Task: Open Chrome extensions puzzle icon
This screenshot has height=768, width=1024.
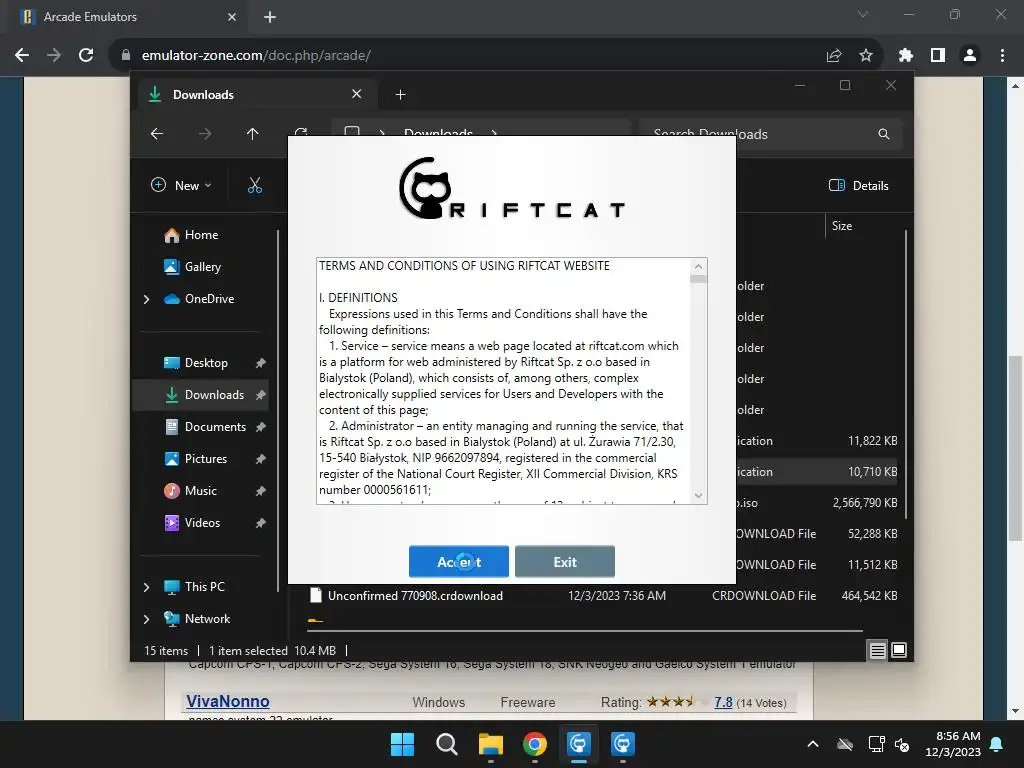Action: (906, 56)
